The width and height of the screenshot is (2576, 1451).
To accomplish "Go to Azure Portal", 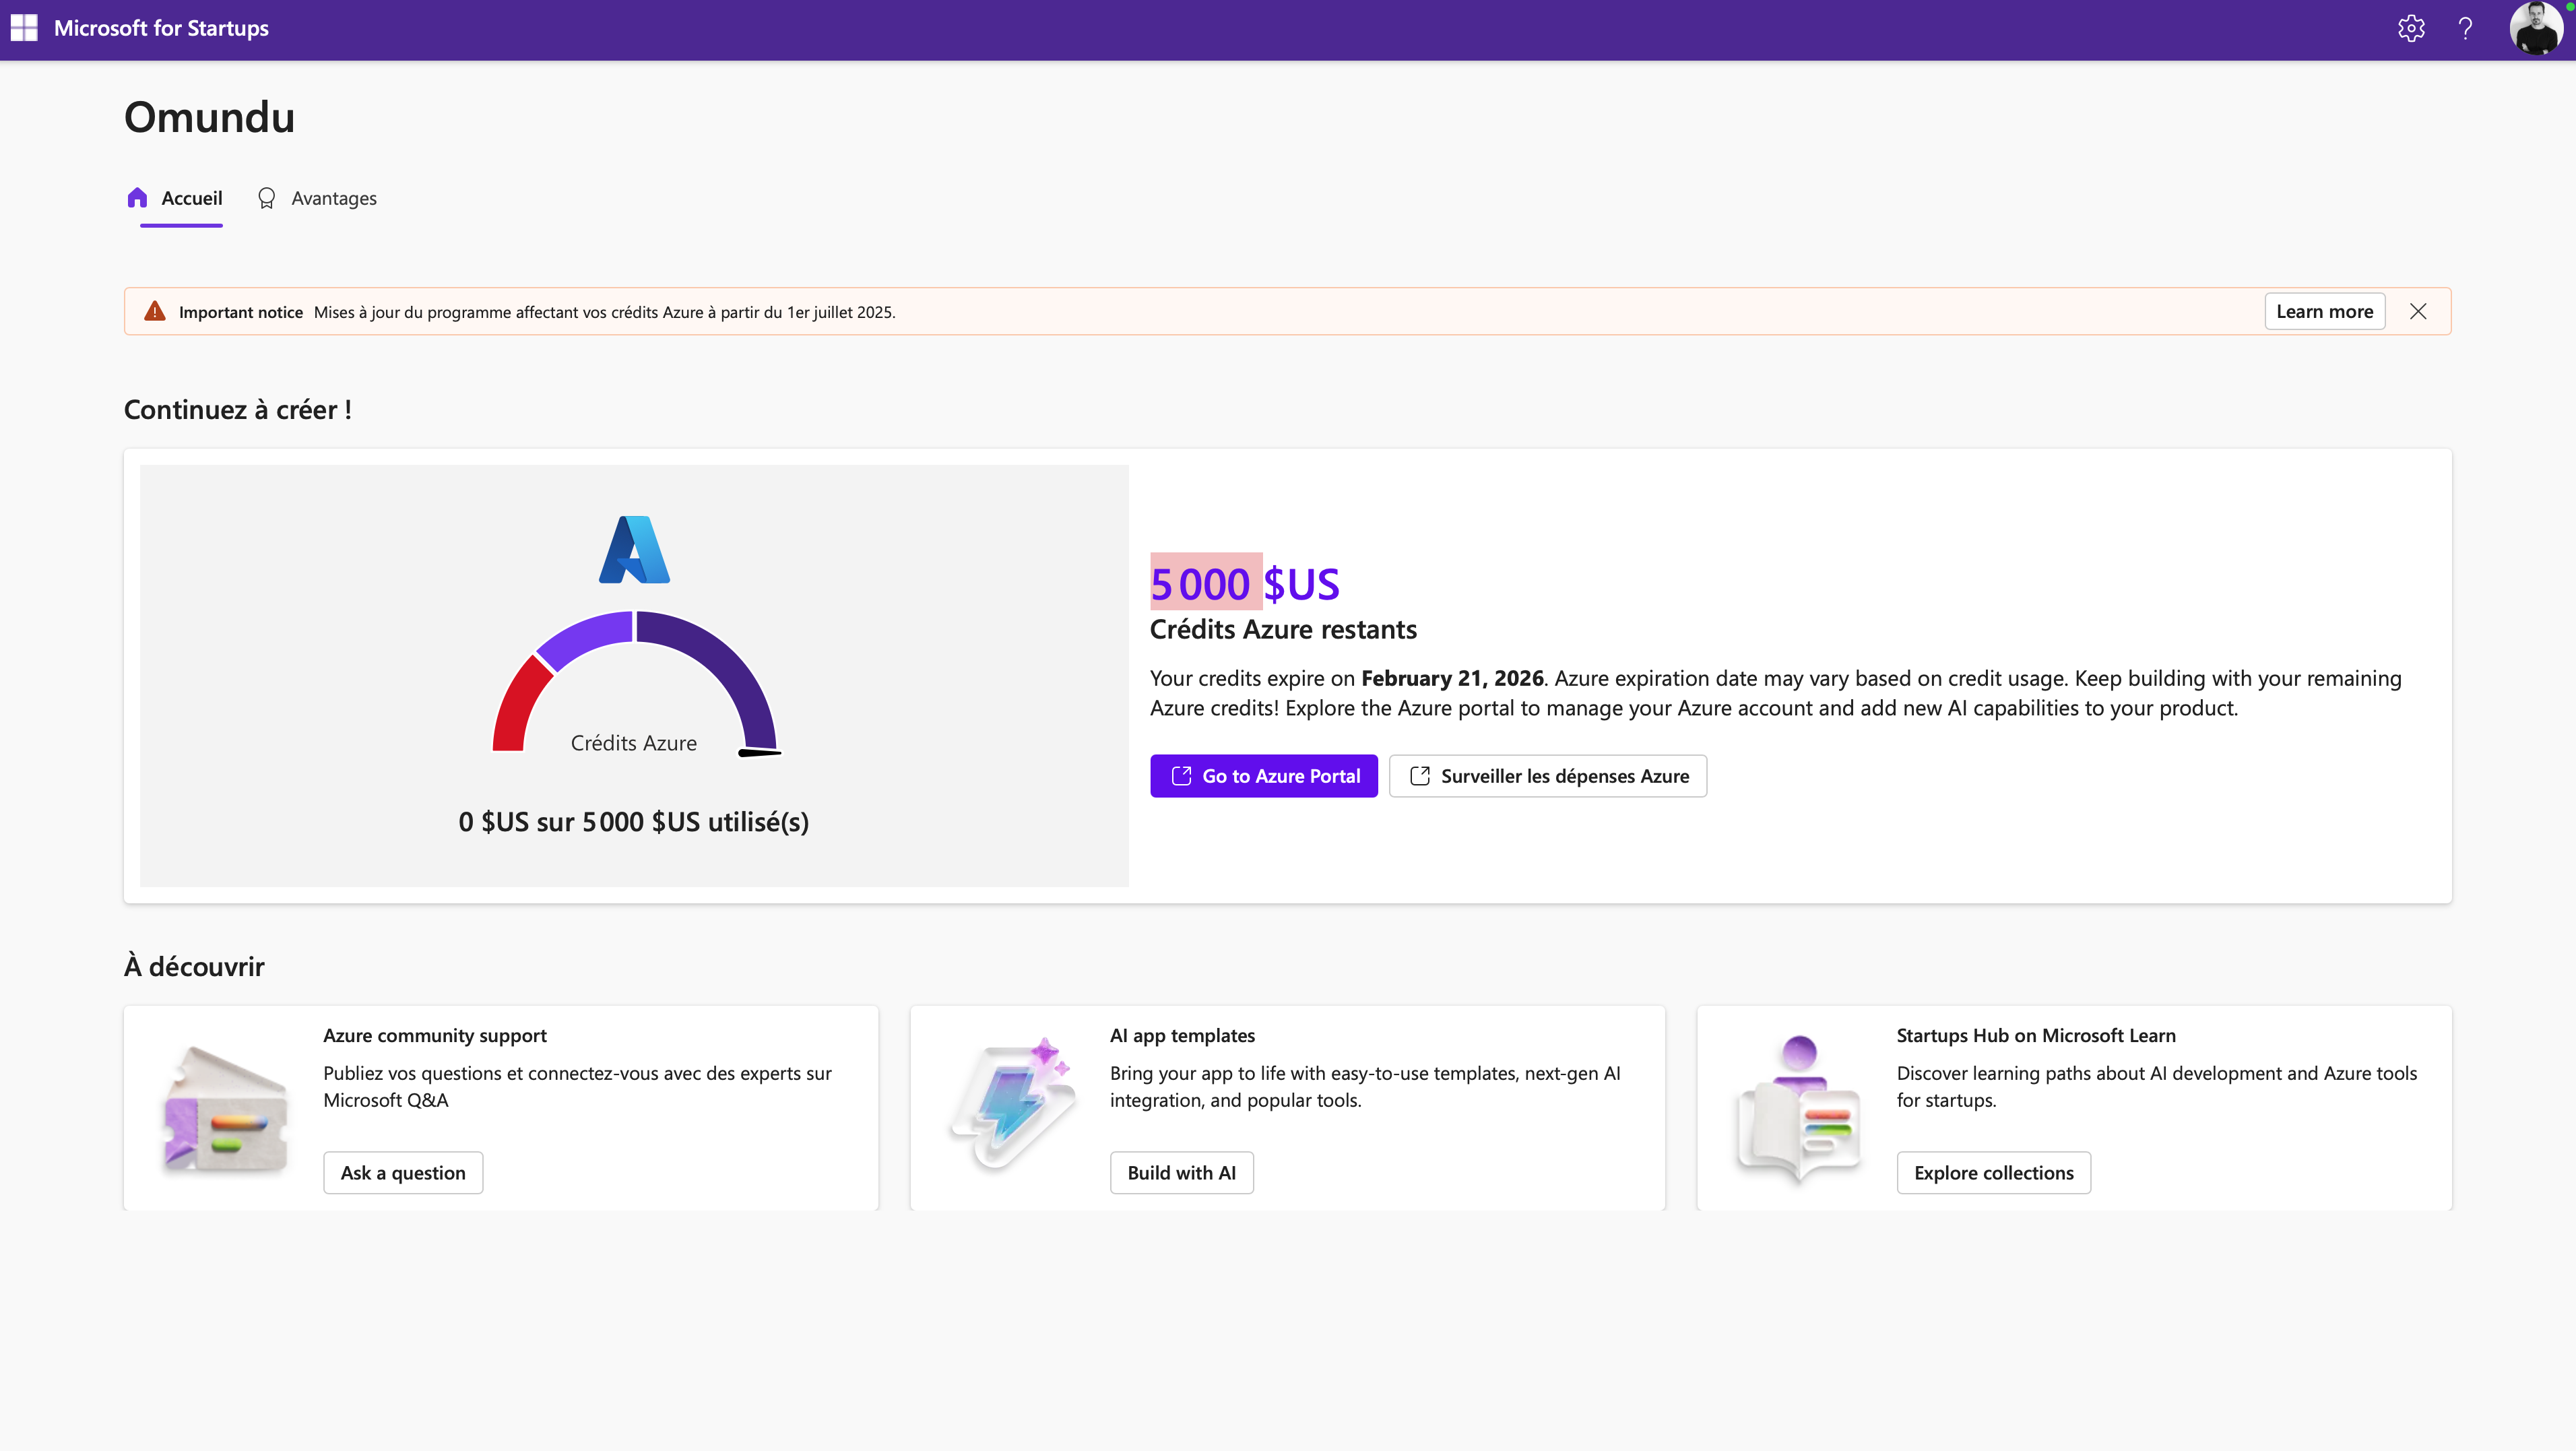I will (x=1264, y=776).
